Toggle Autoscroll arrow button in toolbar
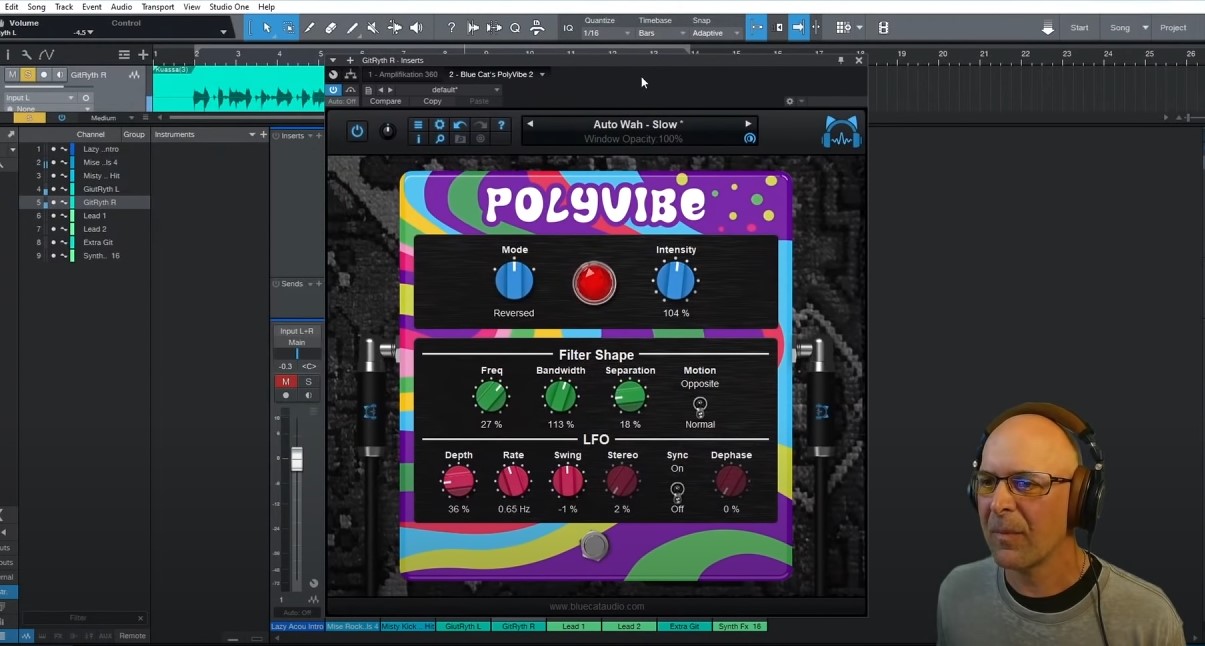 (x=798, y=28)
